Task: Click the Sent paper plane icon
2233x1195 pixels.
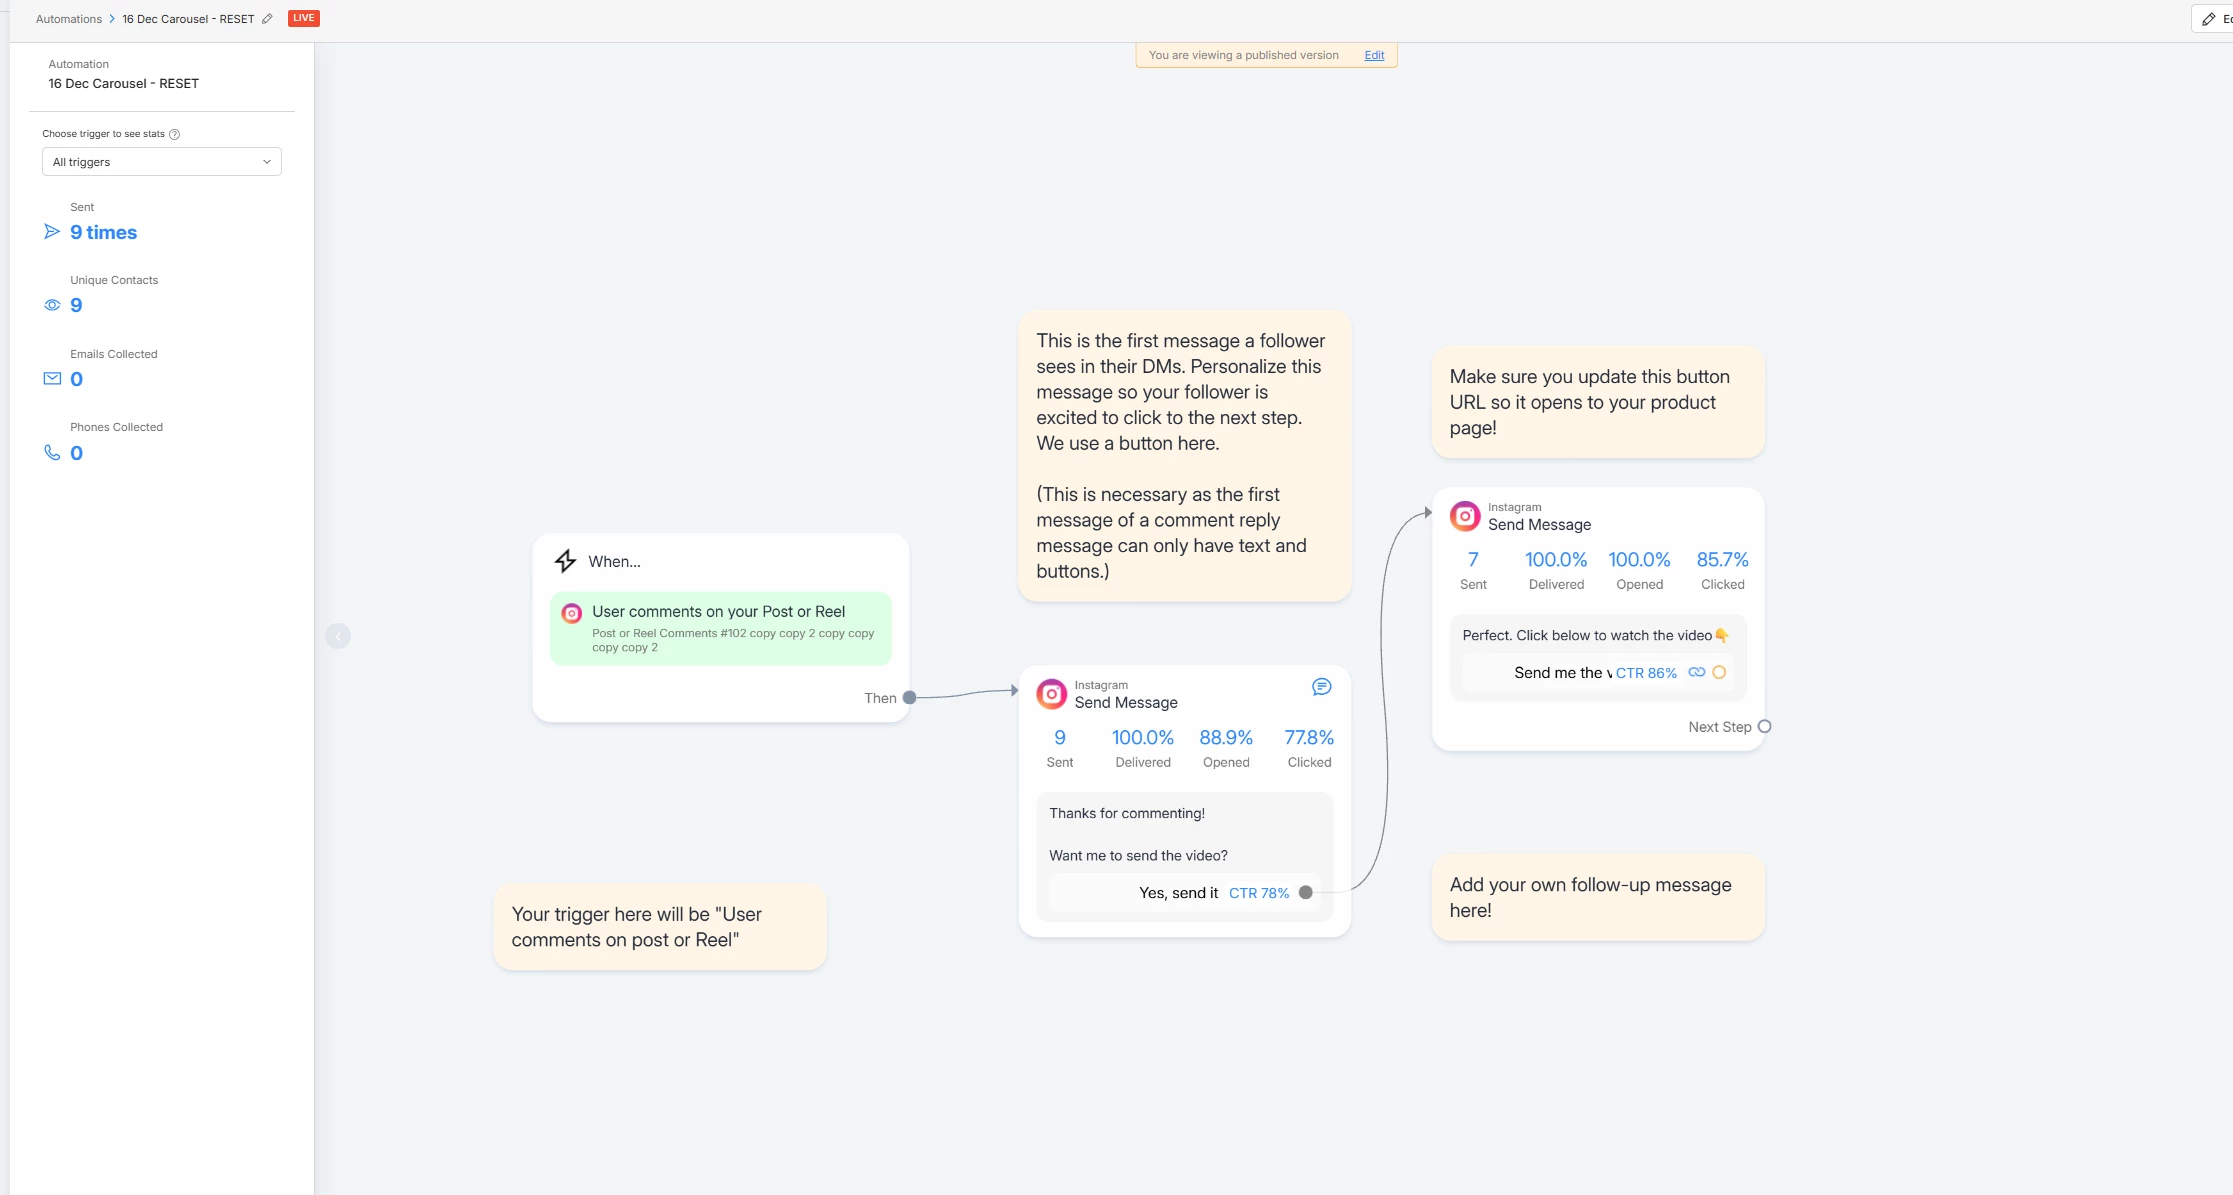Action: tap(52, 232)
